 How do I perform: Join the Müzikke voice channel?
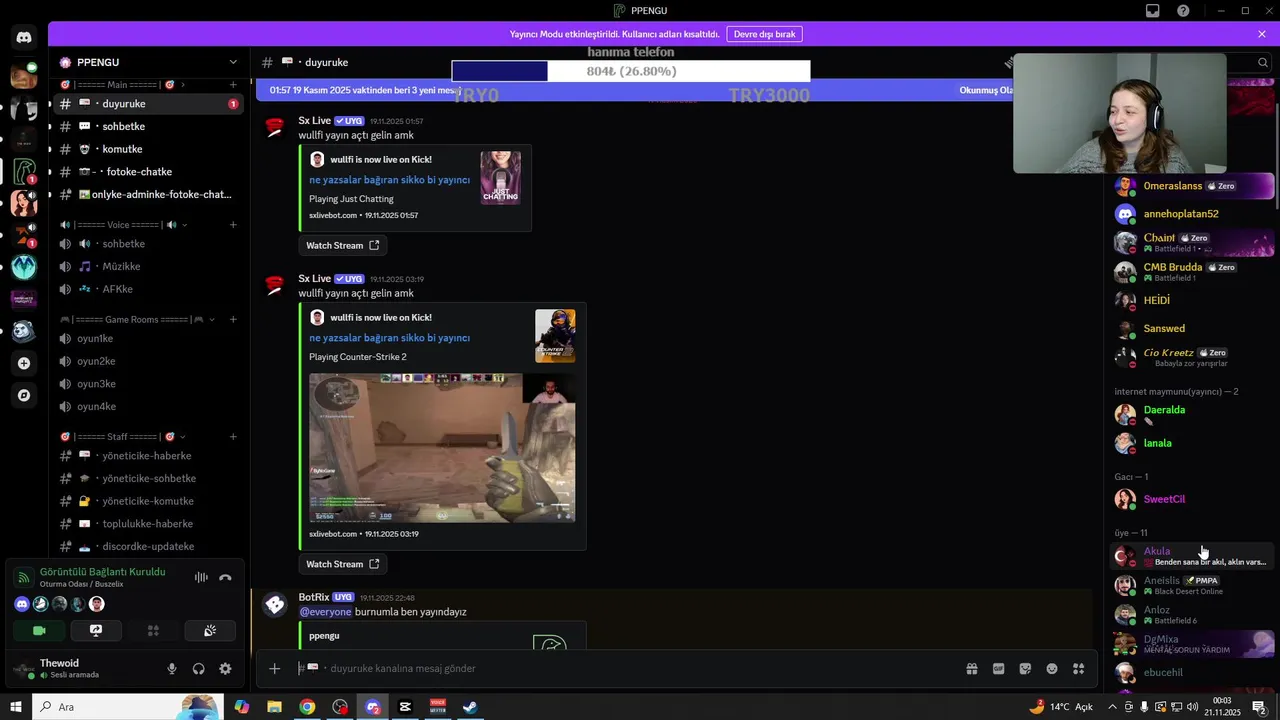pos(148,267)
